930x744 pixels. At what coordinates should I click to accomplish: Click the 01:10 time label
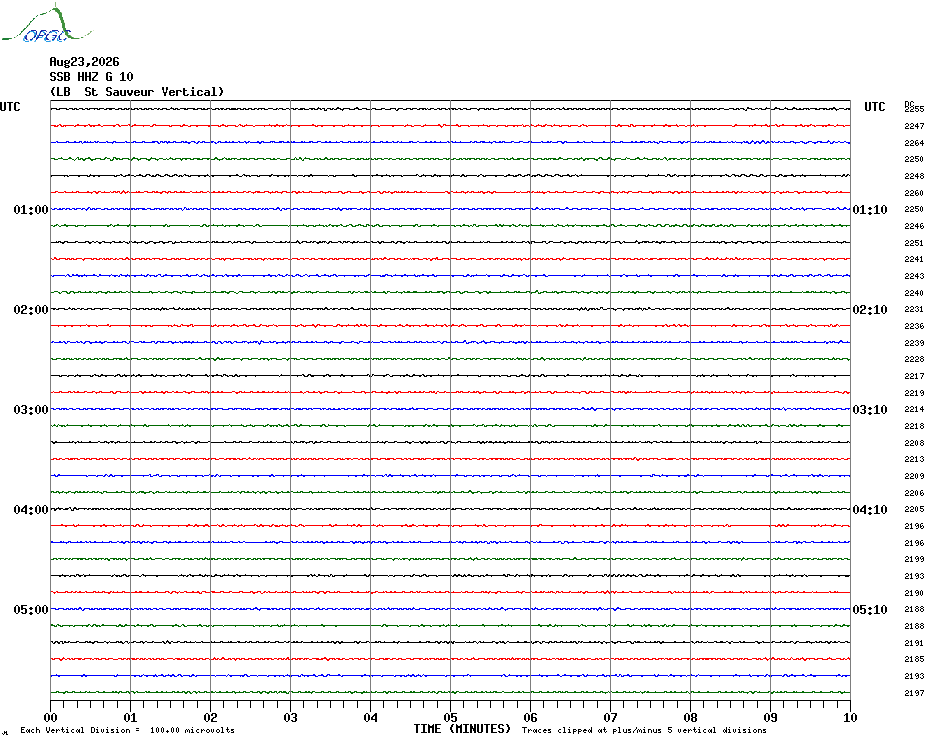tap(870, 209)
